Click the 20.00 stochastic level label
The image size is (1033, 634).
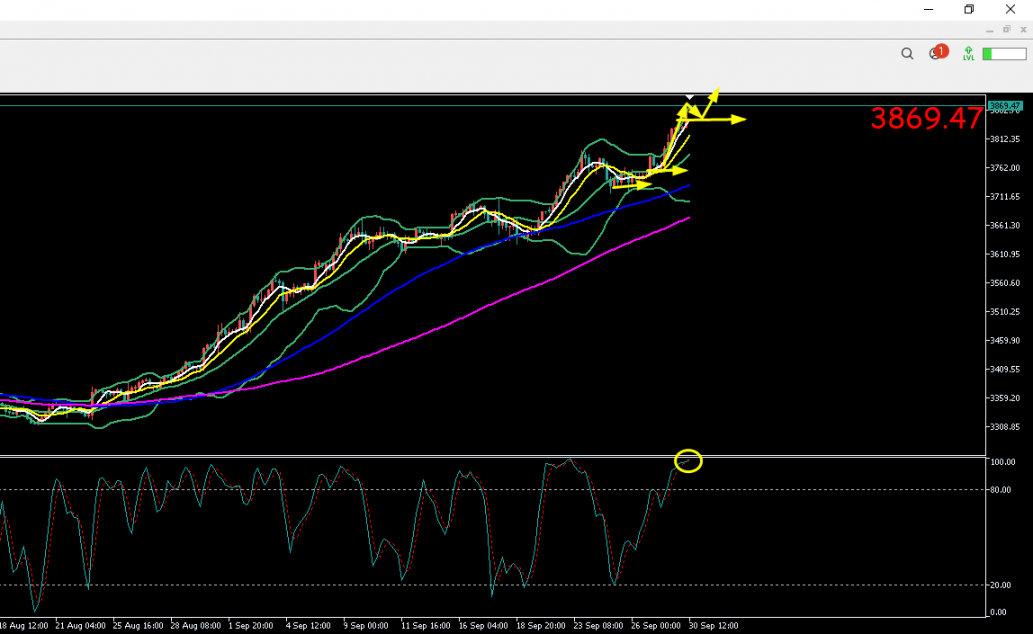point(1002,585)
